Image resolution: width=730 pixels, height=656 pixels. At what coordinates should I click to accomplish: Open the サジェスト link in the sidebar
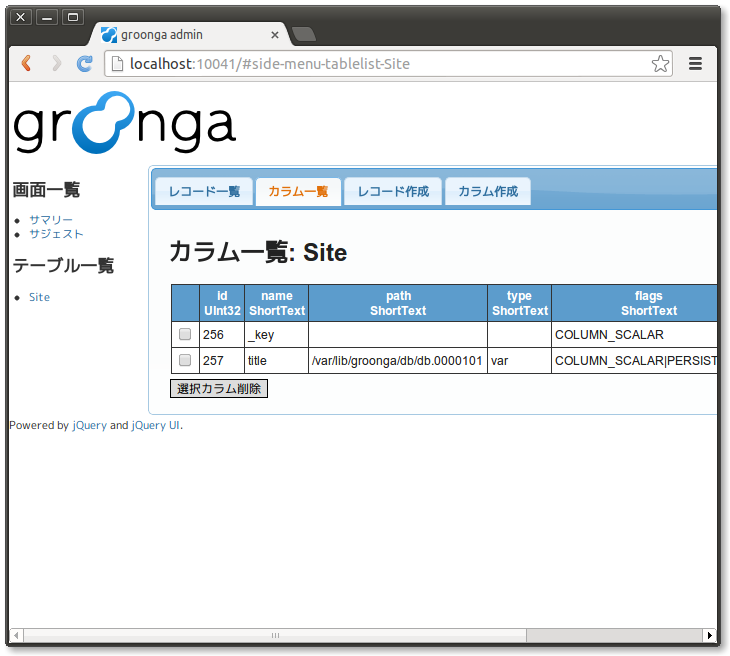click(56, 234)
